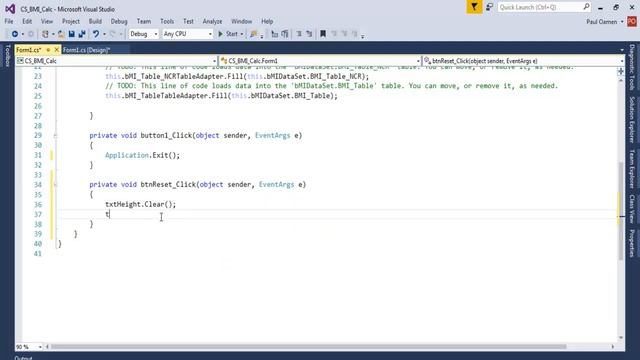This screenshot has width=640, height=360.
Task: Click the Visual Studio logo icon
Action: 10,9
